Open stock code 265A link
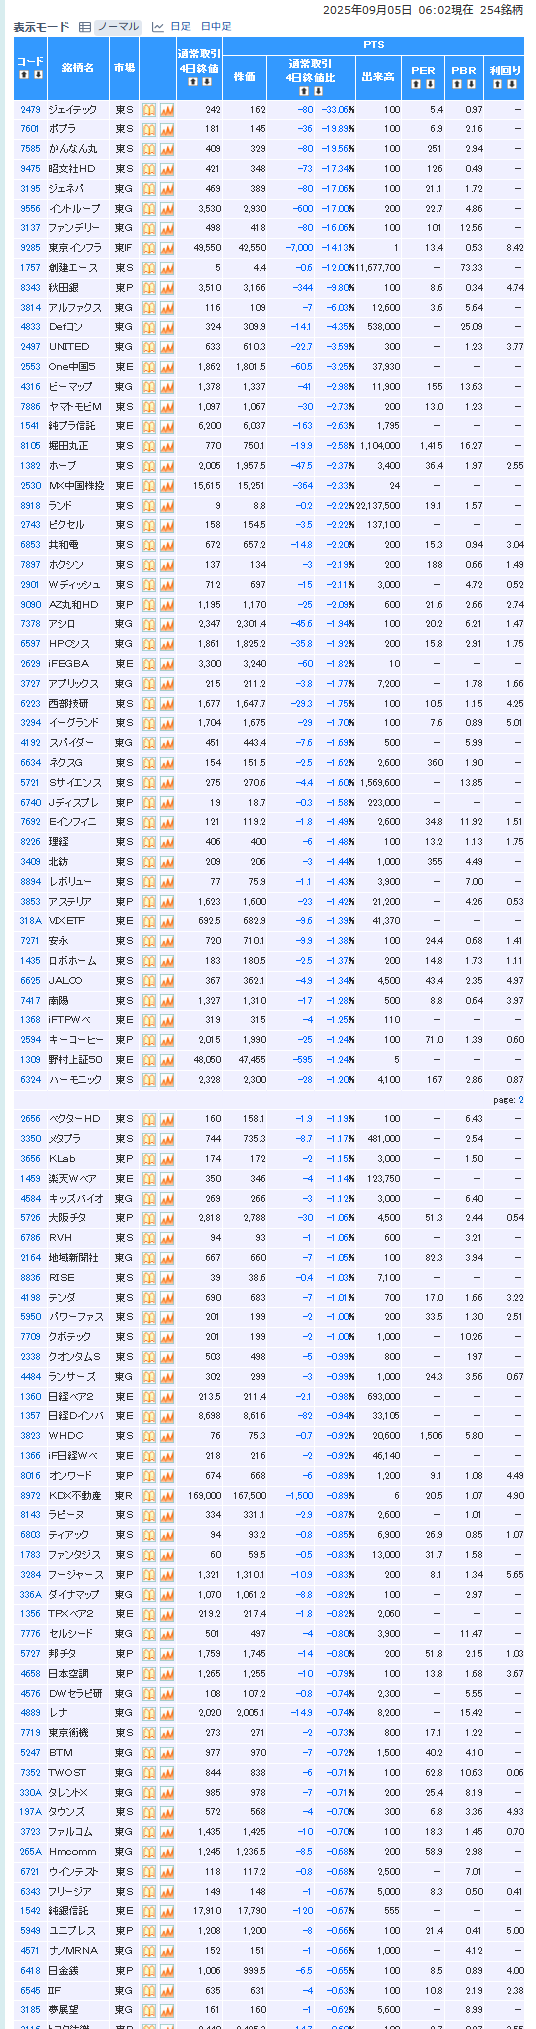536x2029 pixels. pos(30,1851)
